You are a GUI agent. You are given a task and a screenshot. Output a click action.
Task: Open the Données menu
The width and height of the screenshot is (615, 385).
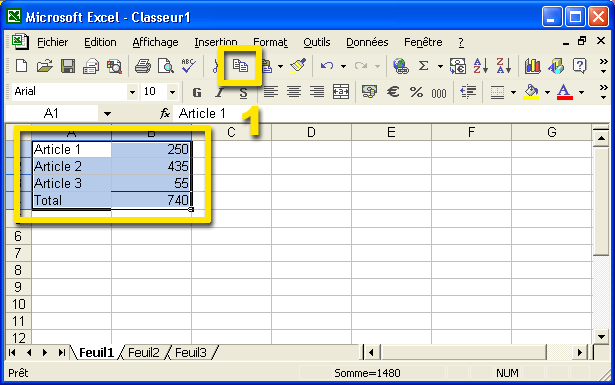pyautogui.click(x=367, y=42)
